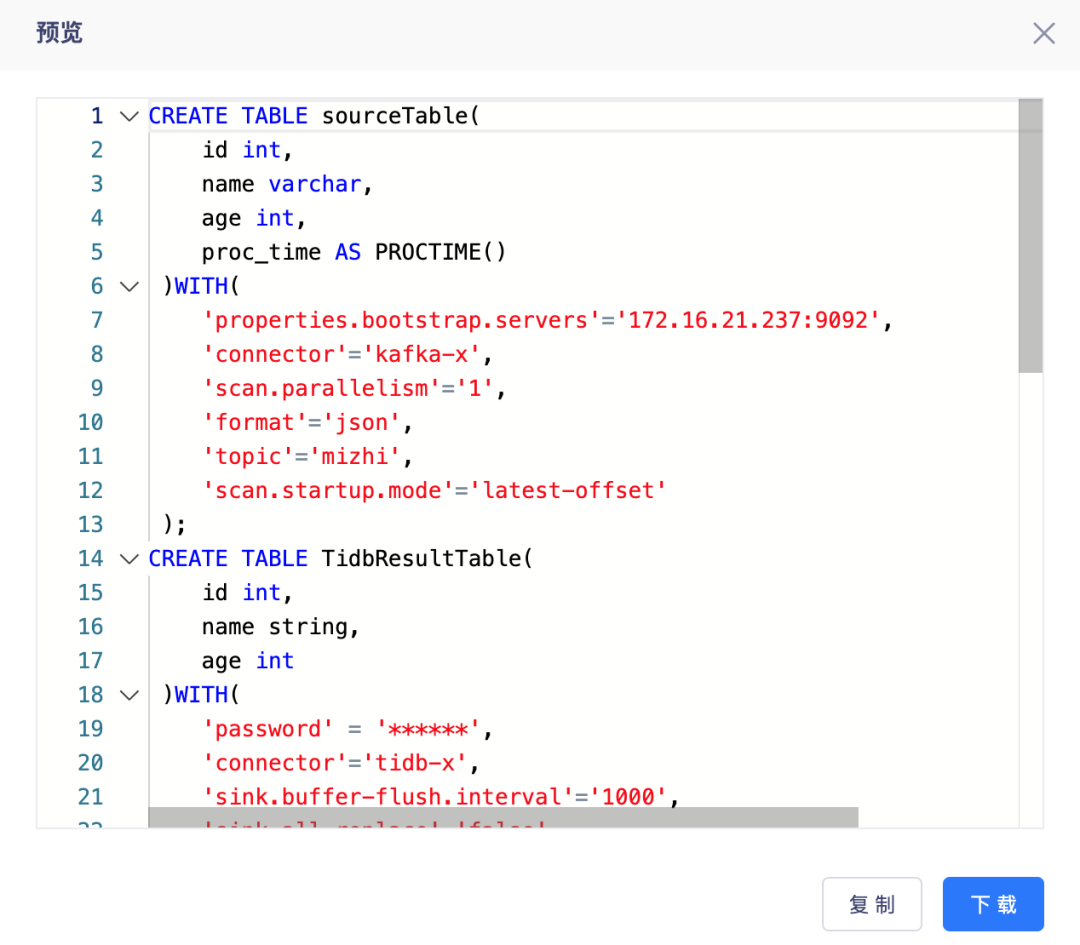Click the password property line
1080x945 pixels.
point(347,729)
